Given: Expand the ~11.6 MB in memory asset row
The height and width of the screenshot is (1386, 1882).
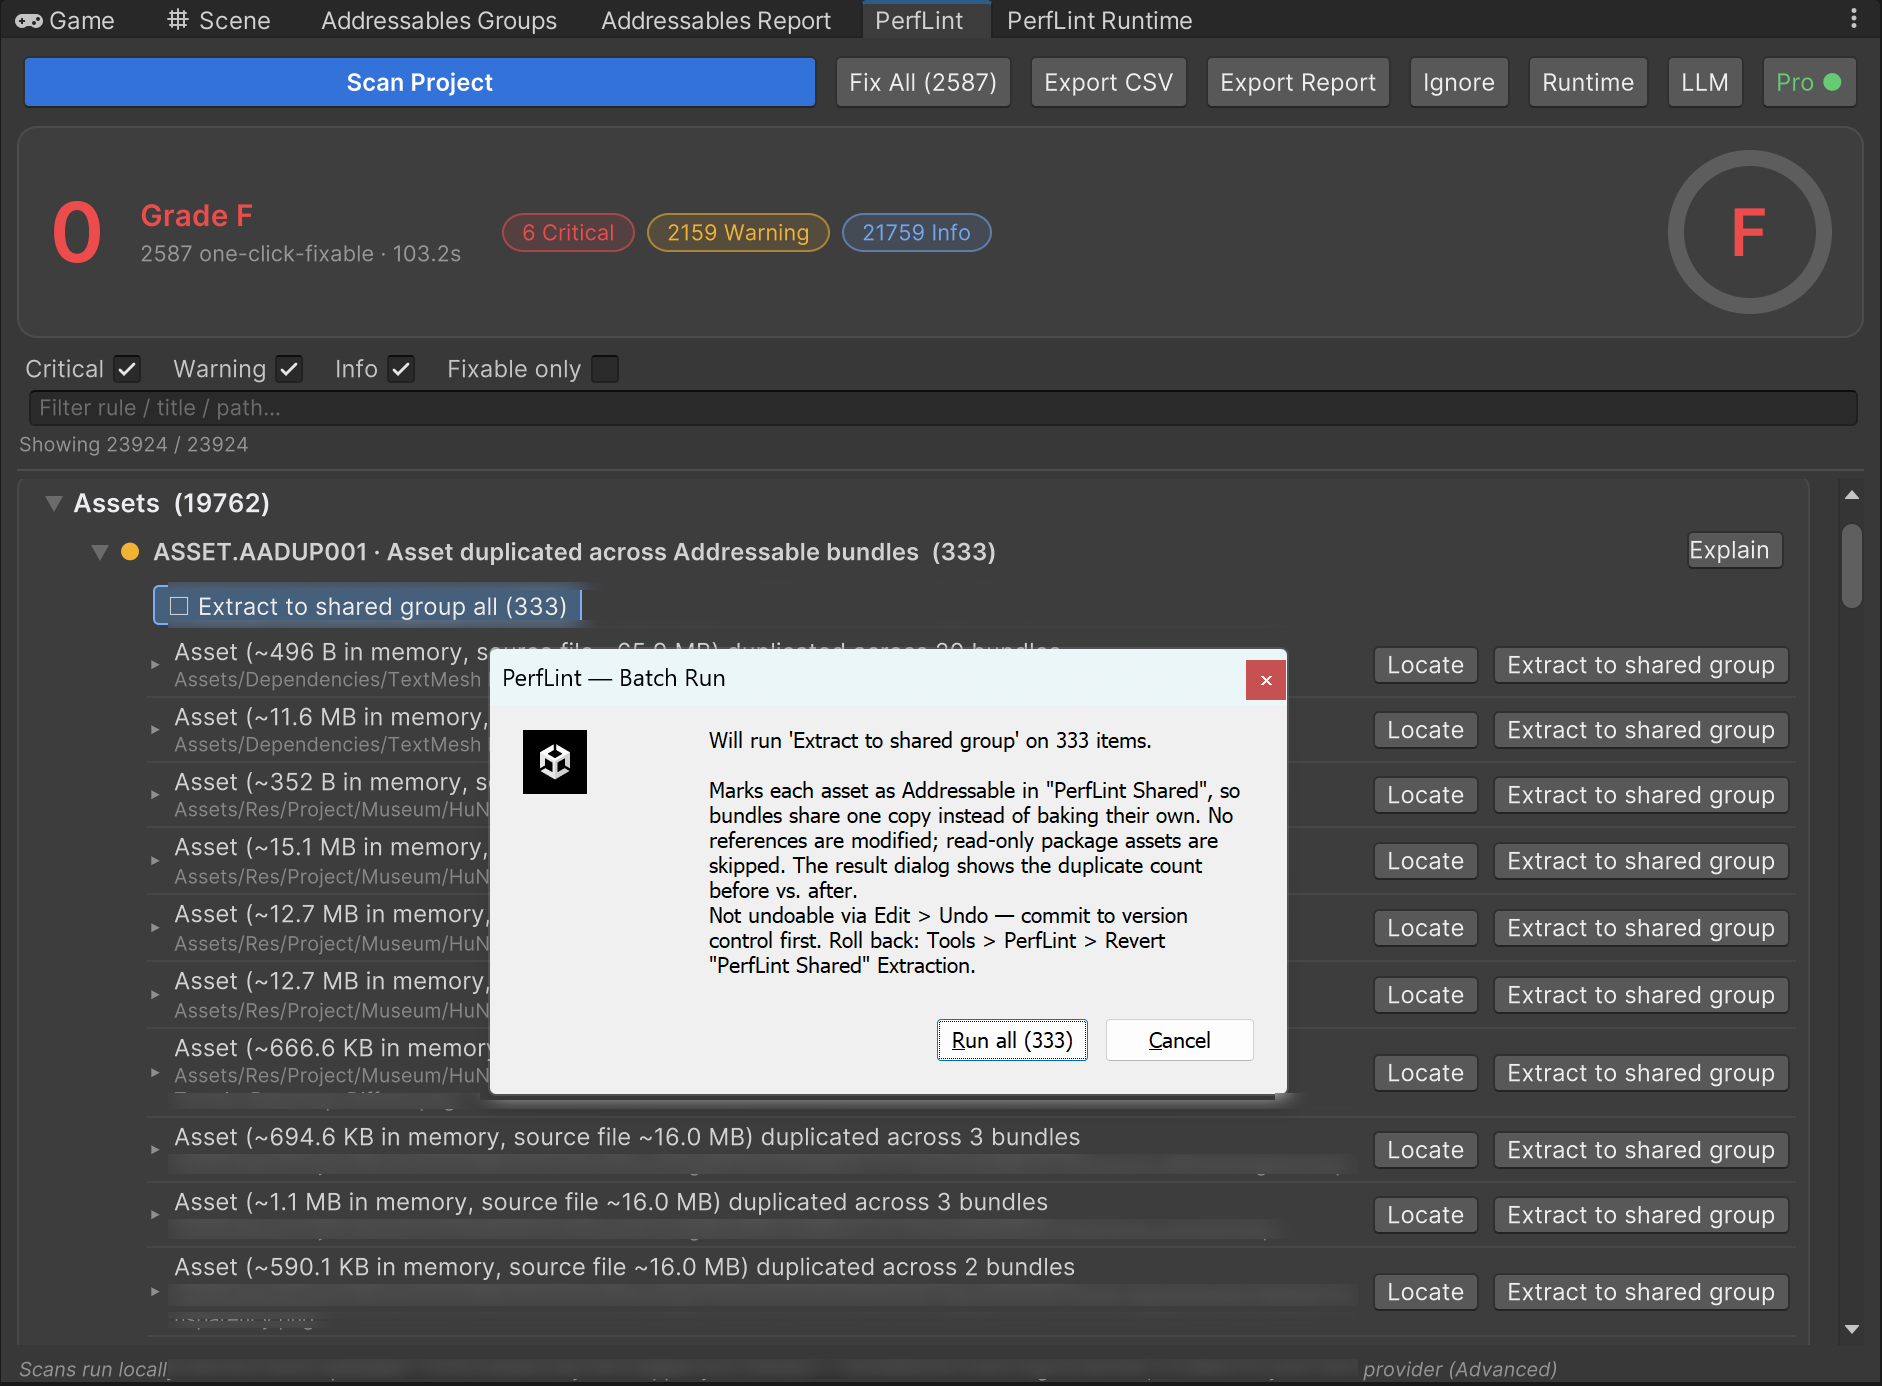Looking at the screenshot, I should pyautogui.click(x=155, y=729).
